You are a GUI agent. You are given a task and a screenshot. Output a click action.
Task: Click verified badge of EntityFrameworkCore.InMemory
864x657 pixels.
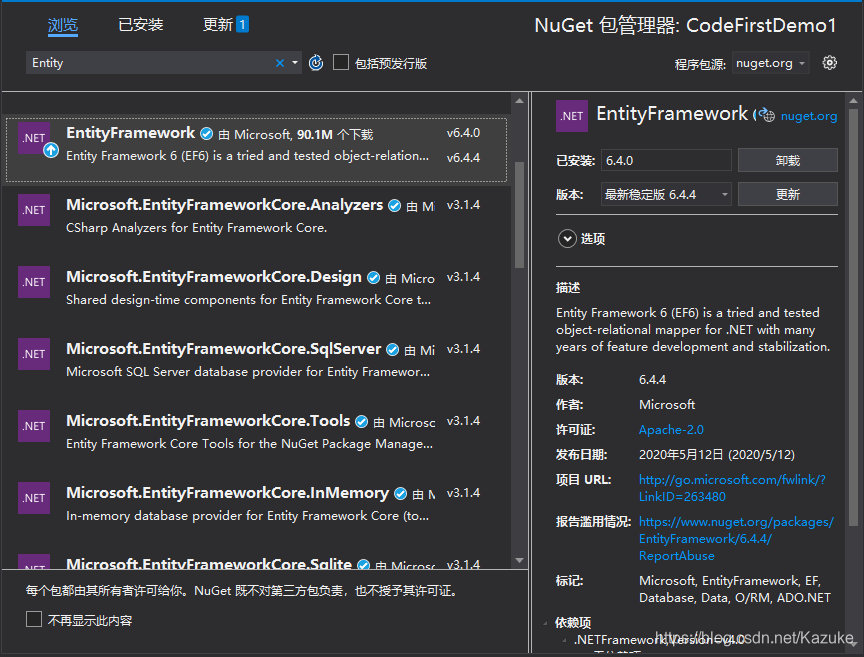401,493
